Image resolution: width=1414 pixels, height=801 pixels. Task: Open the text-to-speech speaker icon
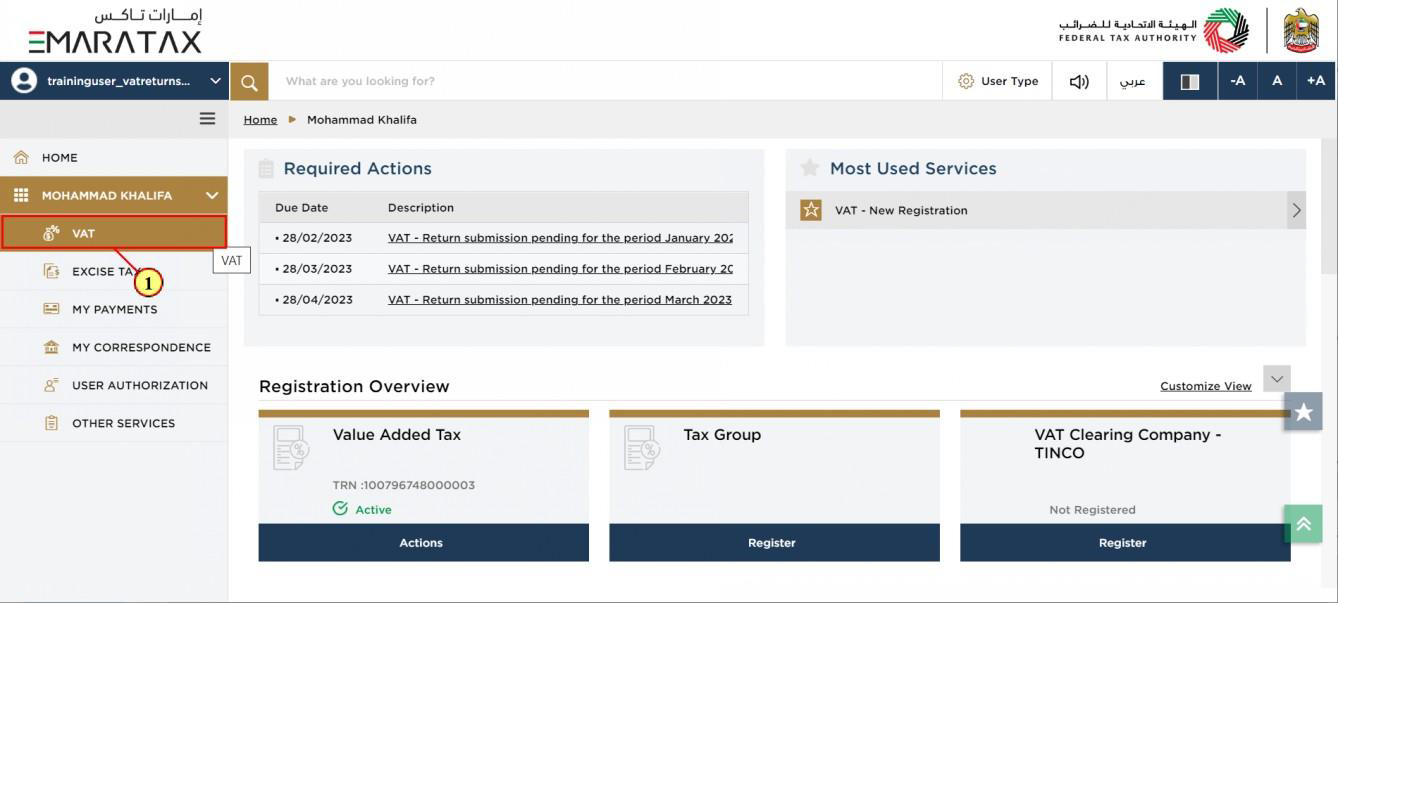[1079, 81]
